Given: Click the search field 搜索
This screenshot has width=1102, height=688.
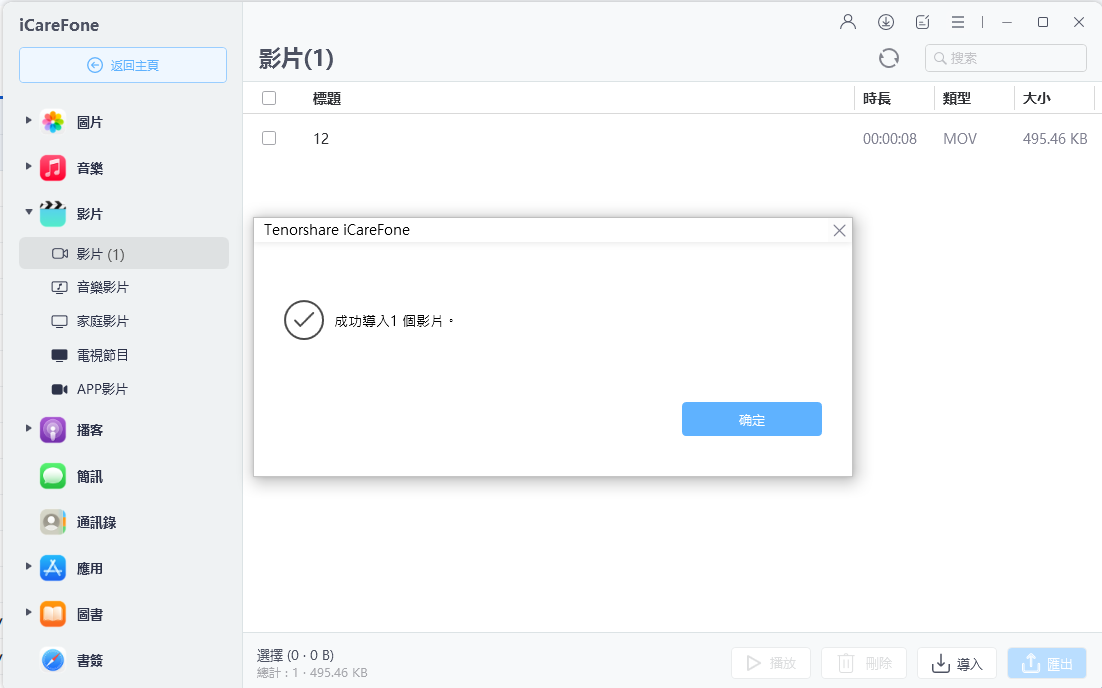Looking at the screenshot, I should pyautogui.click(x=1006, y=58).
